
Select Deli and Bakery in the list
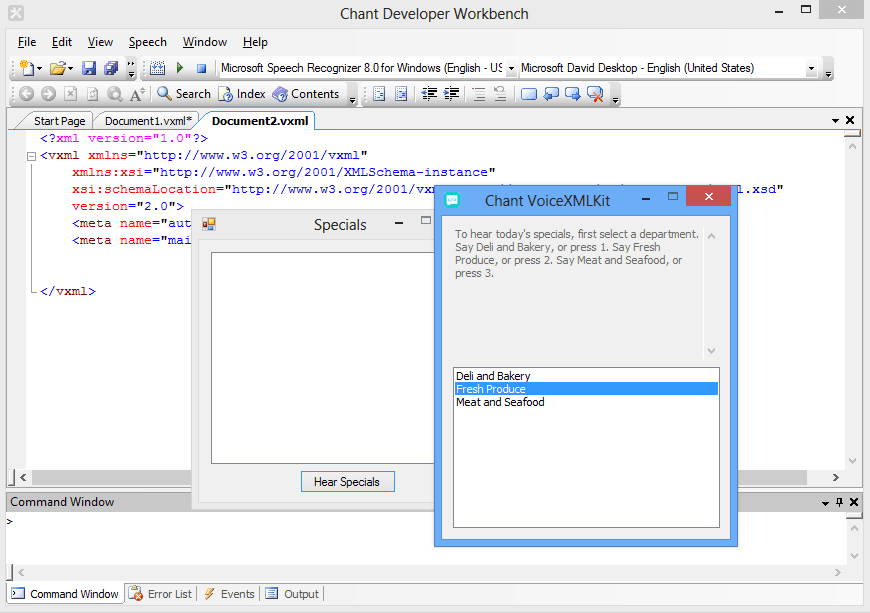[586, 376]
